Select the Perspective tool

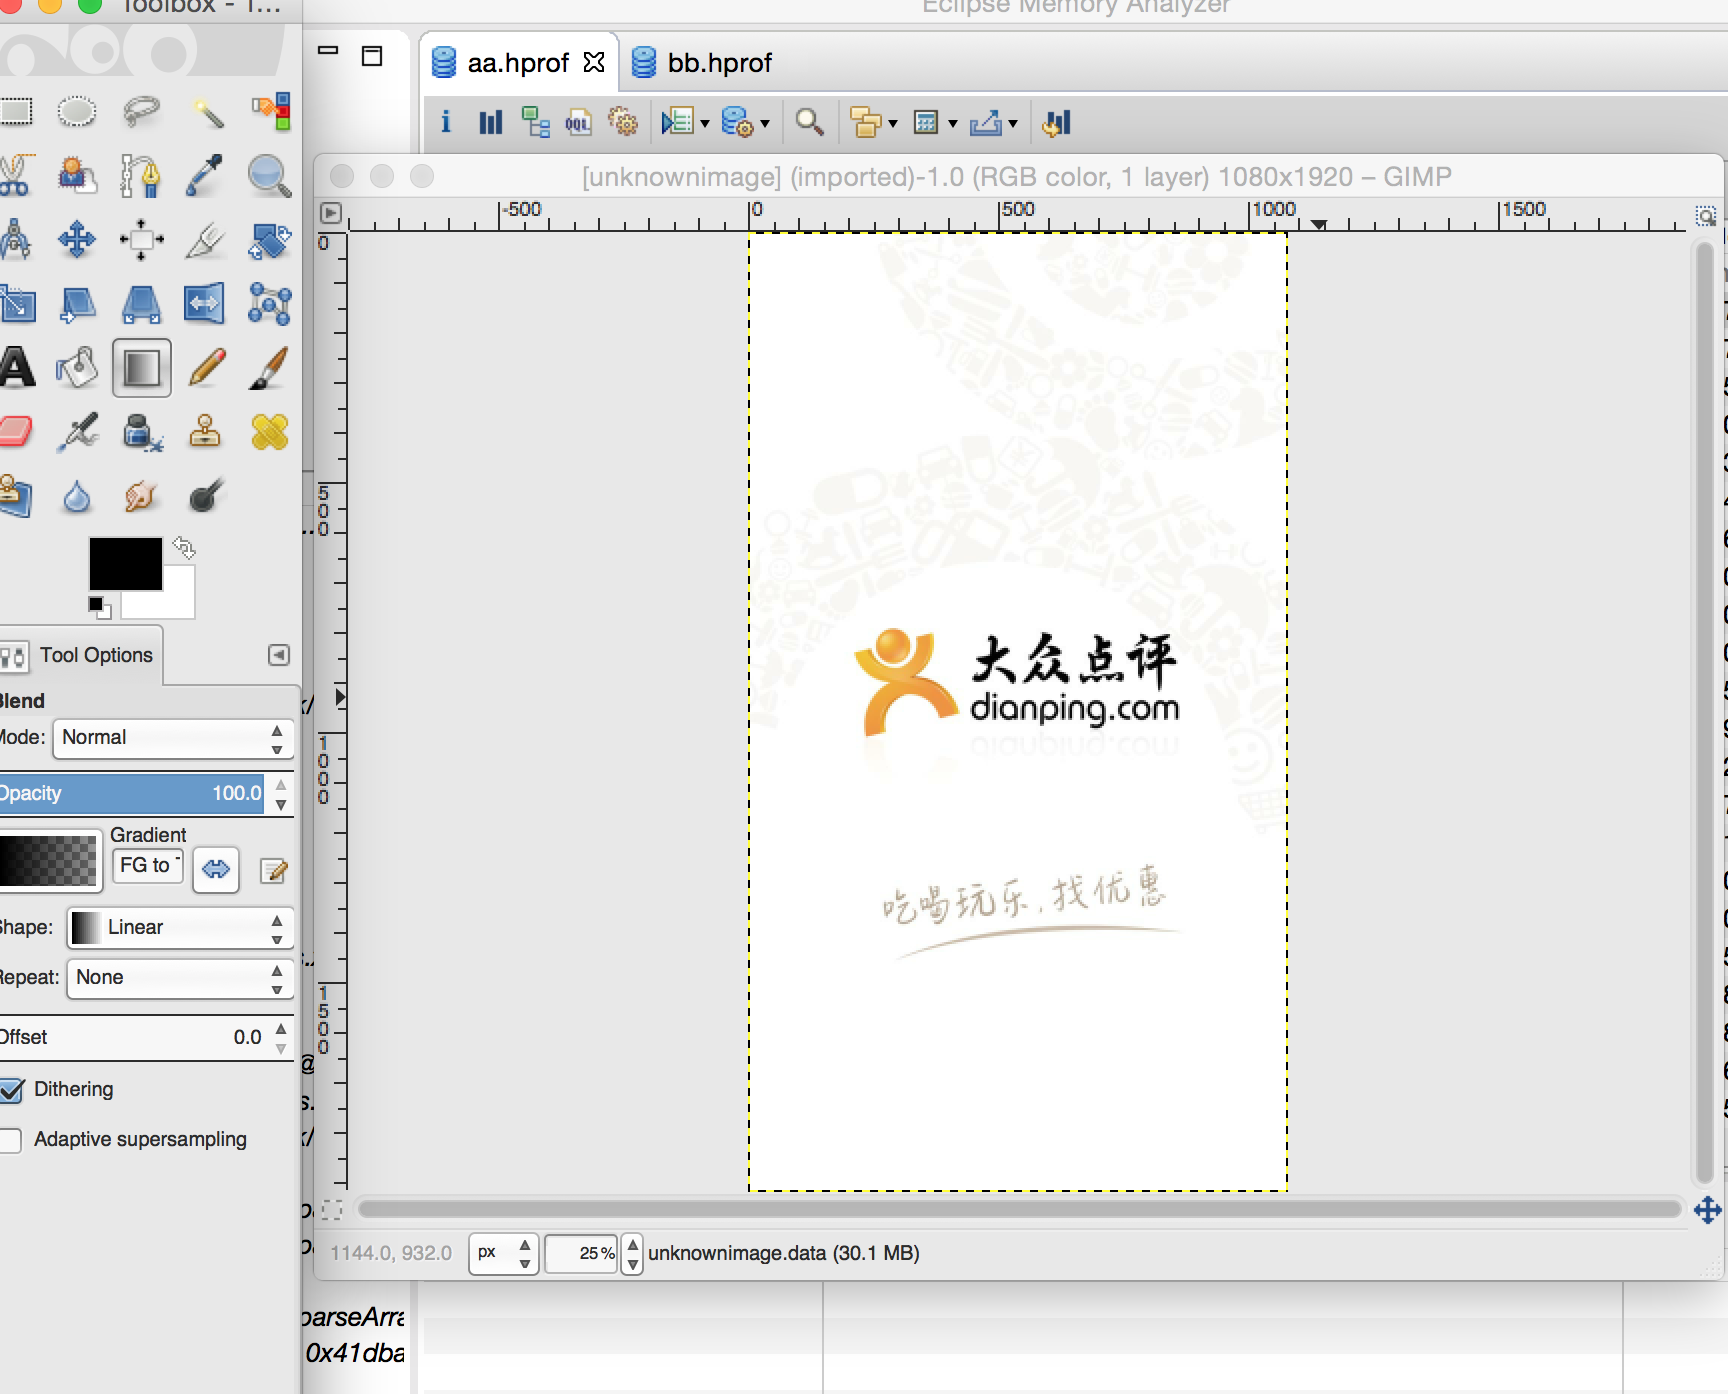click(141, 304)
